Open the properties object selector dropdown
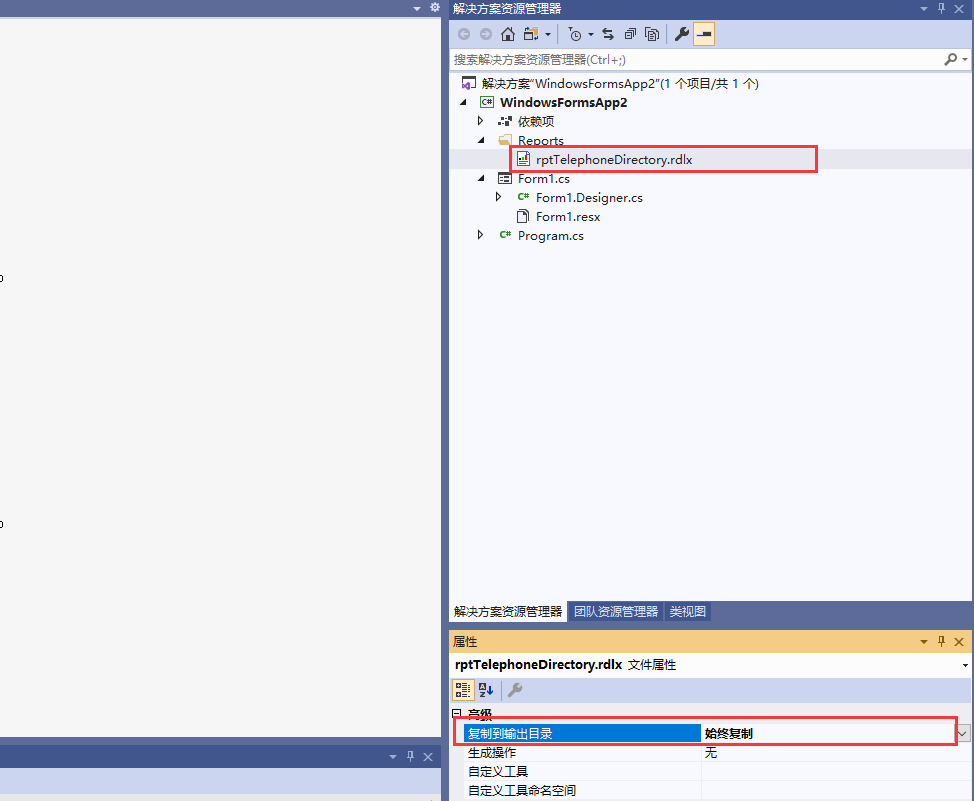974x801 pixels. (x=965, y=665)
